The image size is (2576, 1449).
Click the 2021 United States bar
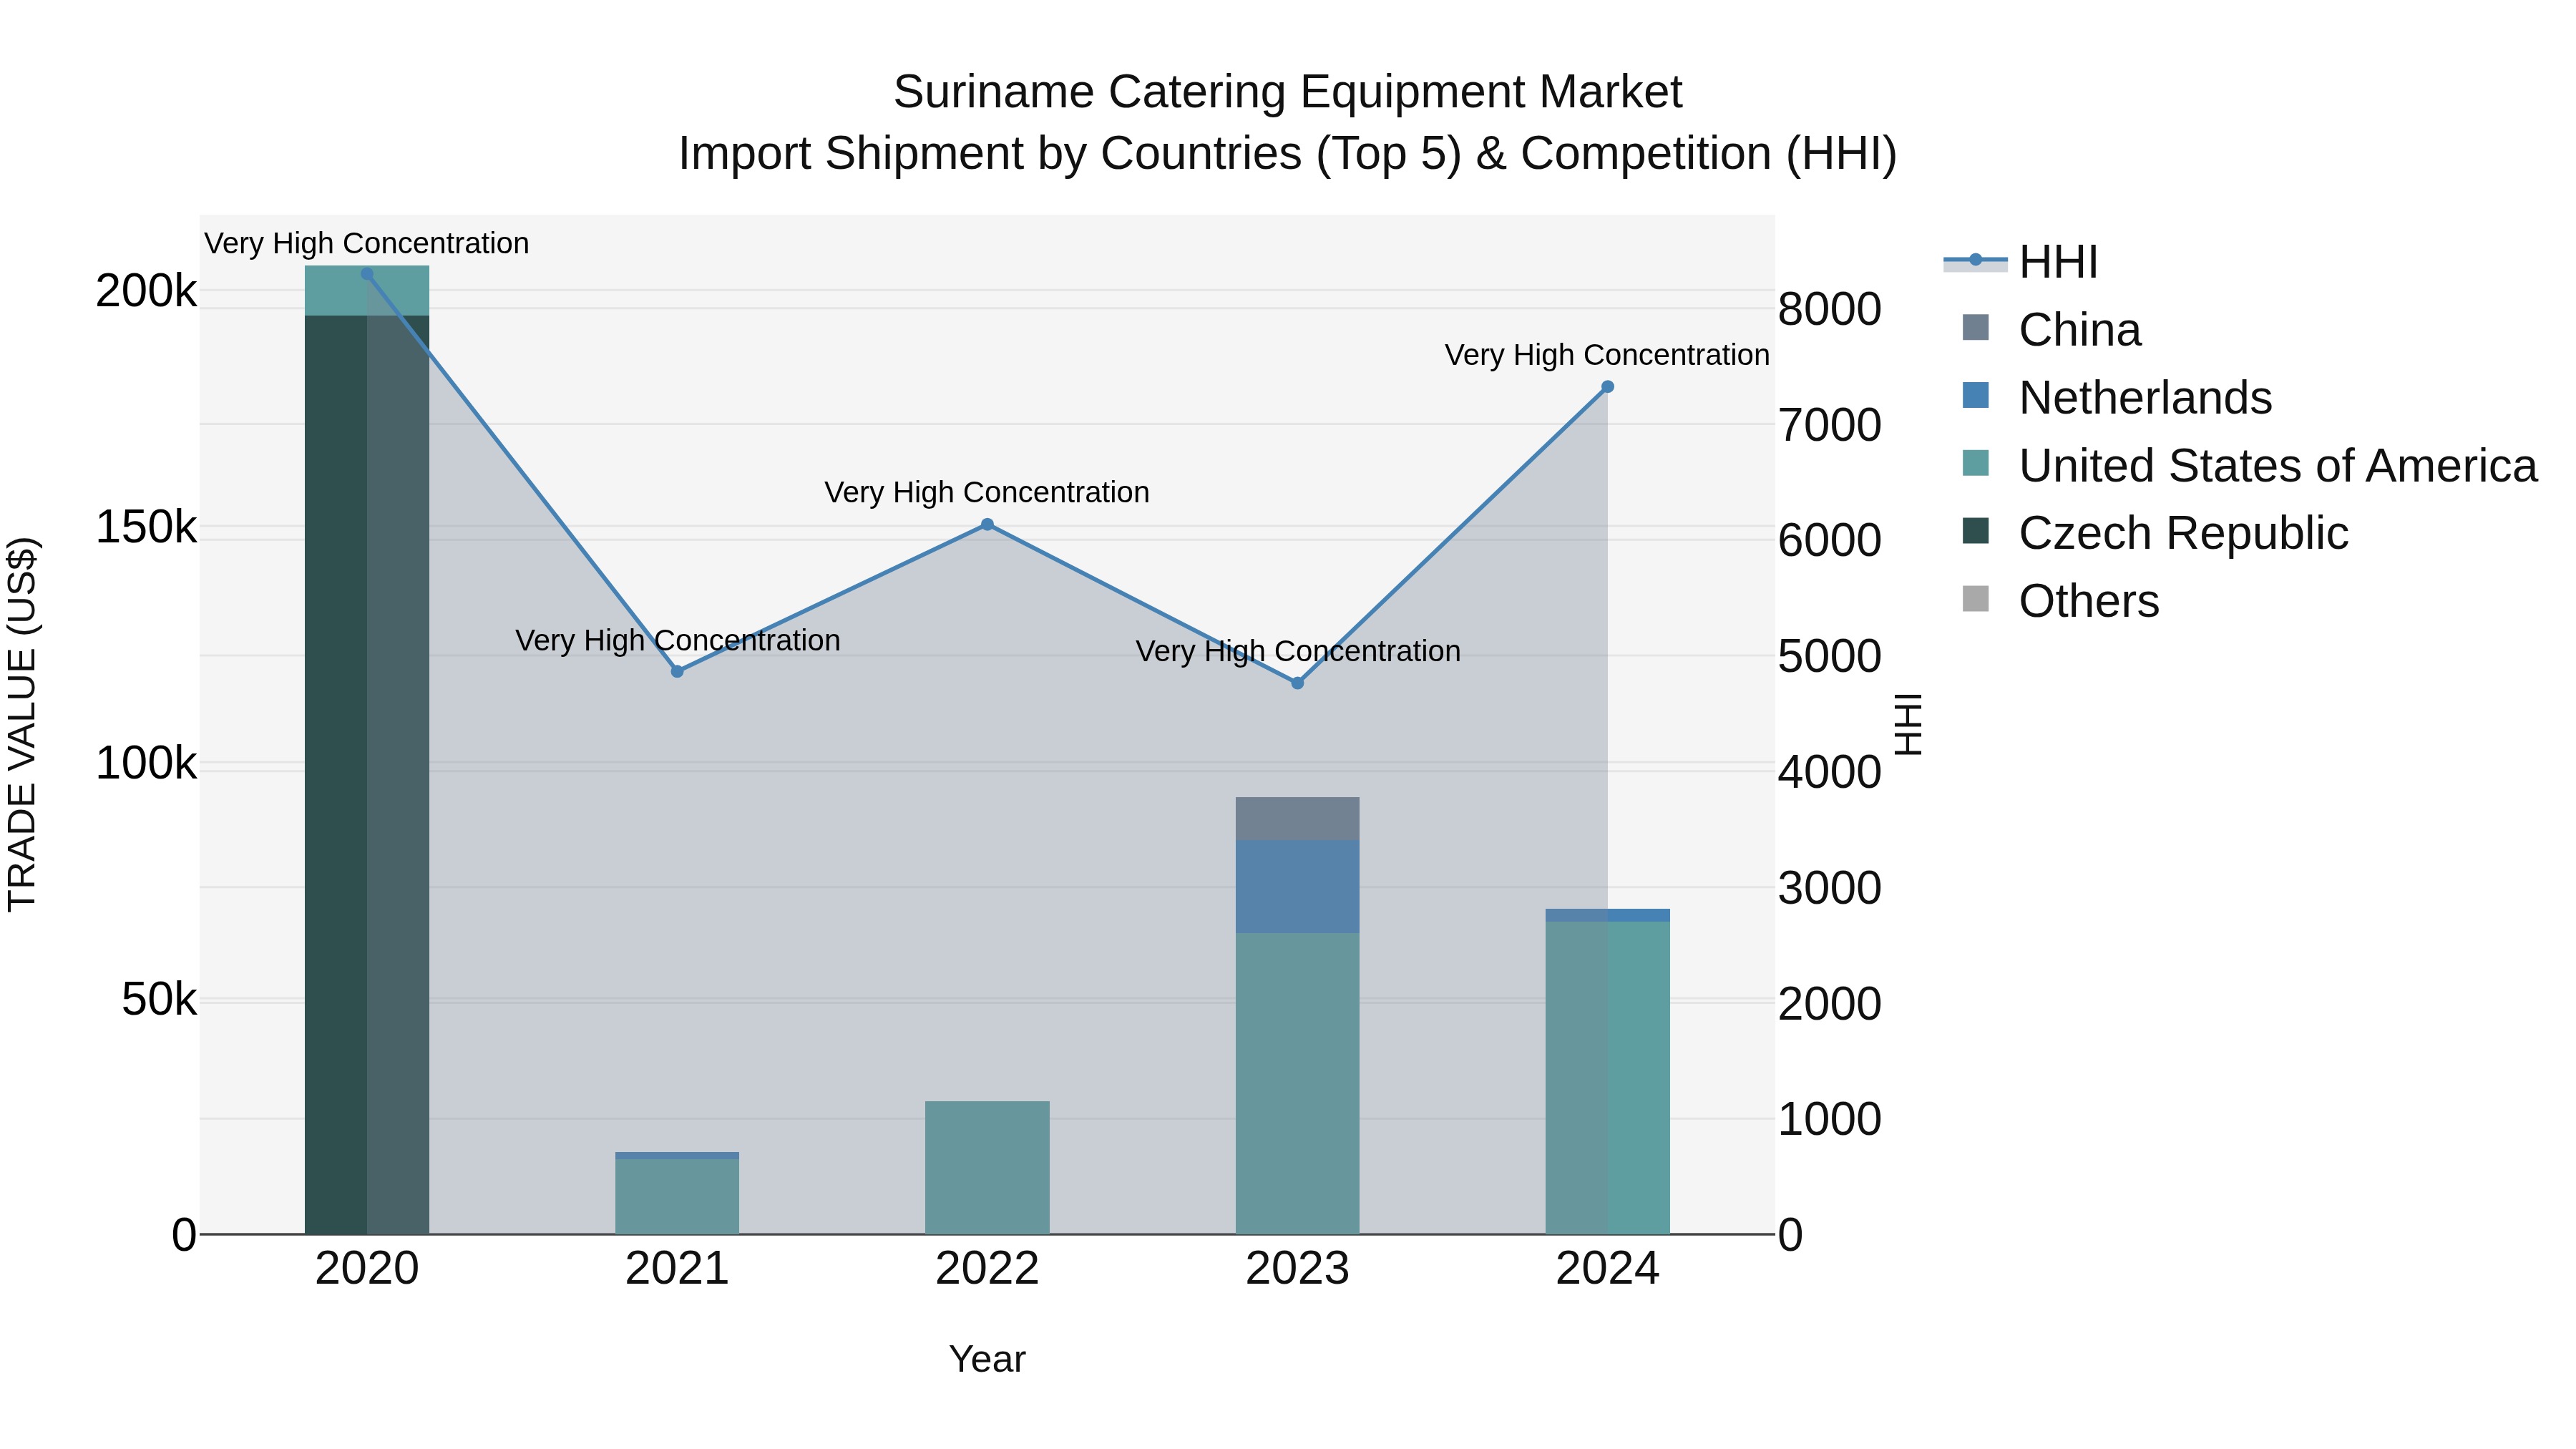[677, 1196]
